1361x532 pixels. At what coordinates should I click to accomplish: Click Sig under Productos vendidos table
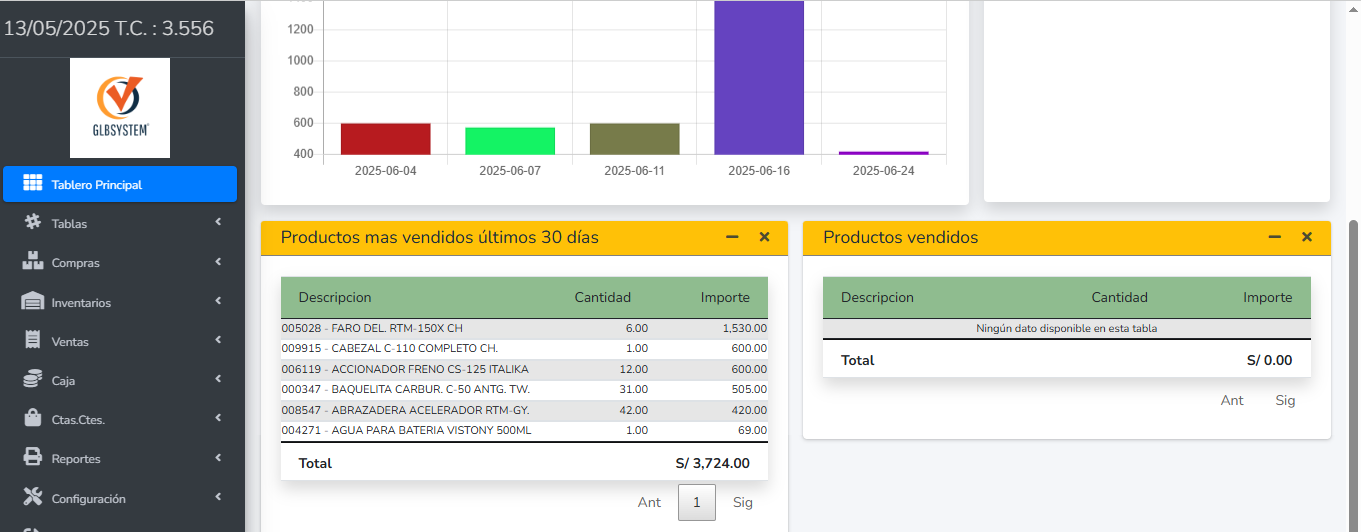(1285, 400)
